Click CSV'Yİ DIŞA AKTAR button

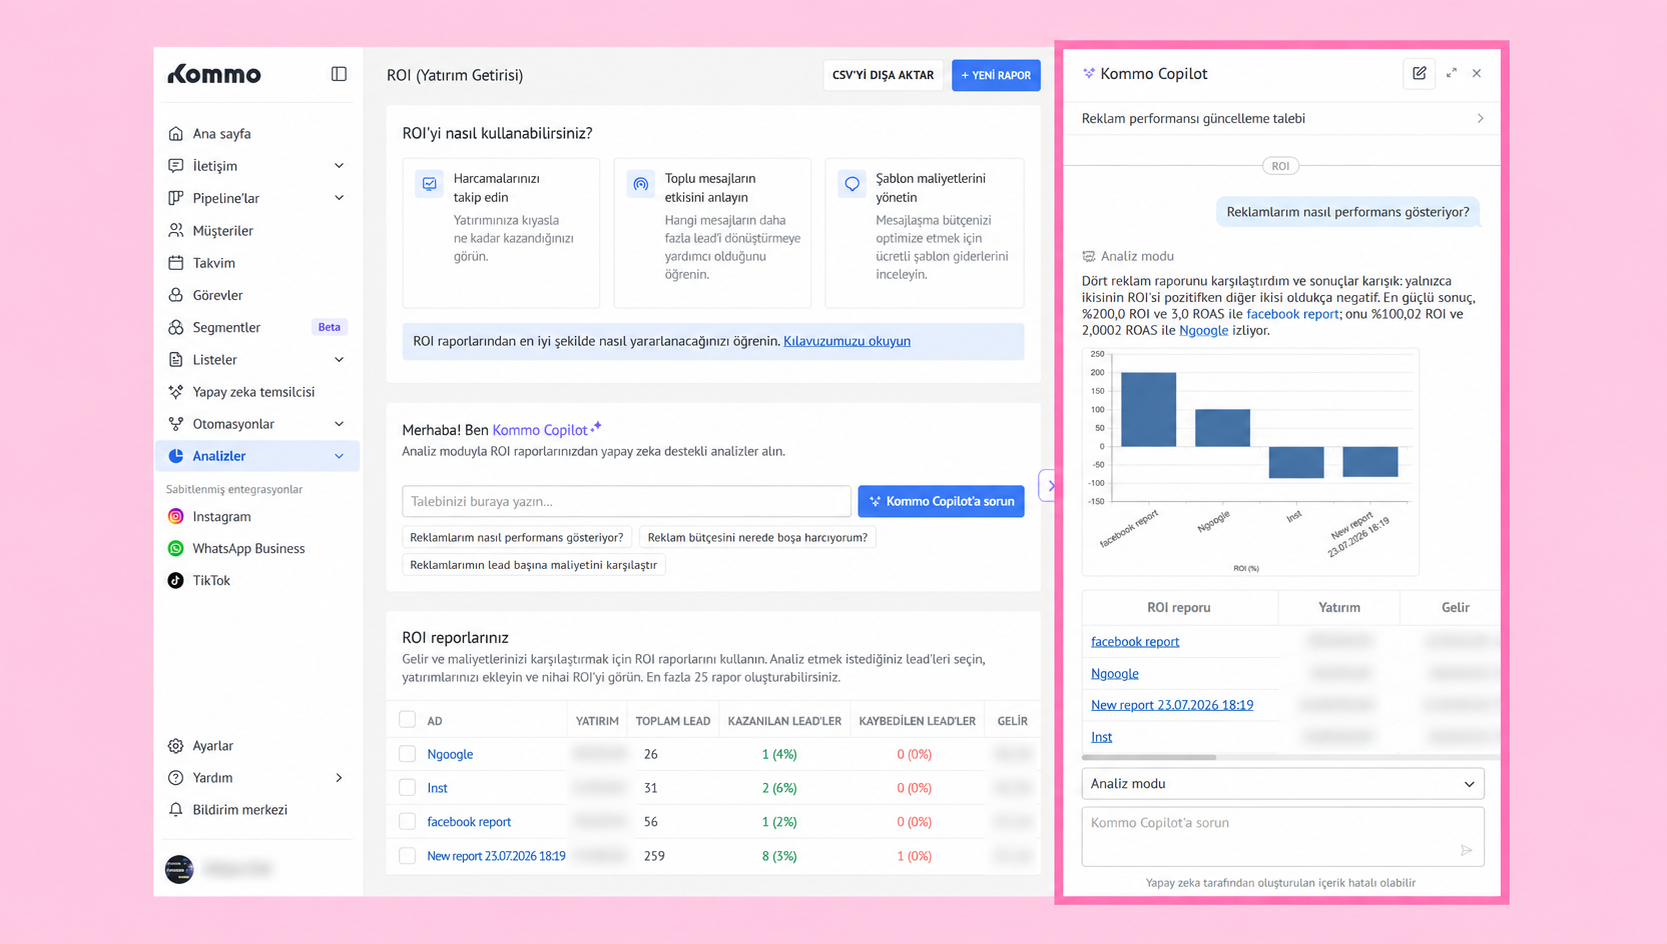(x=883, y=75)
